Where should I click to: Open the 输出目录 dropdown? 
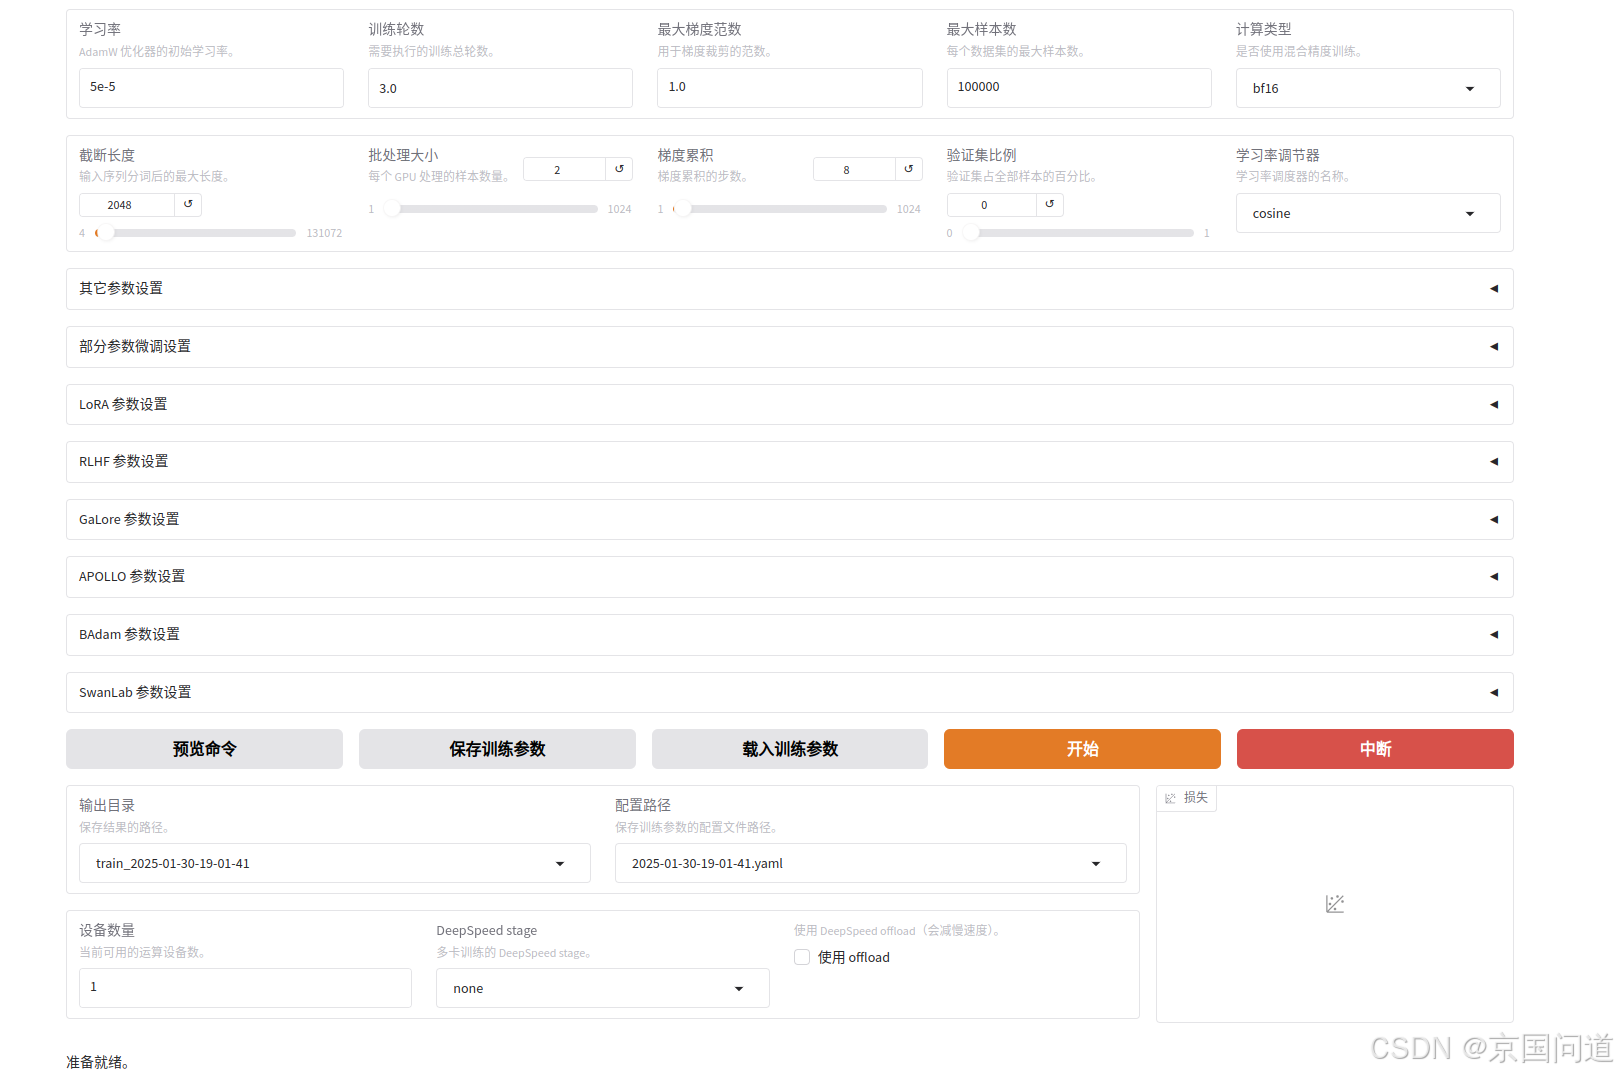[334, 863]
